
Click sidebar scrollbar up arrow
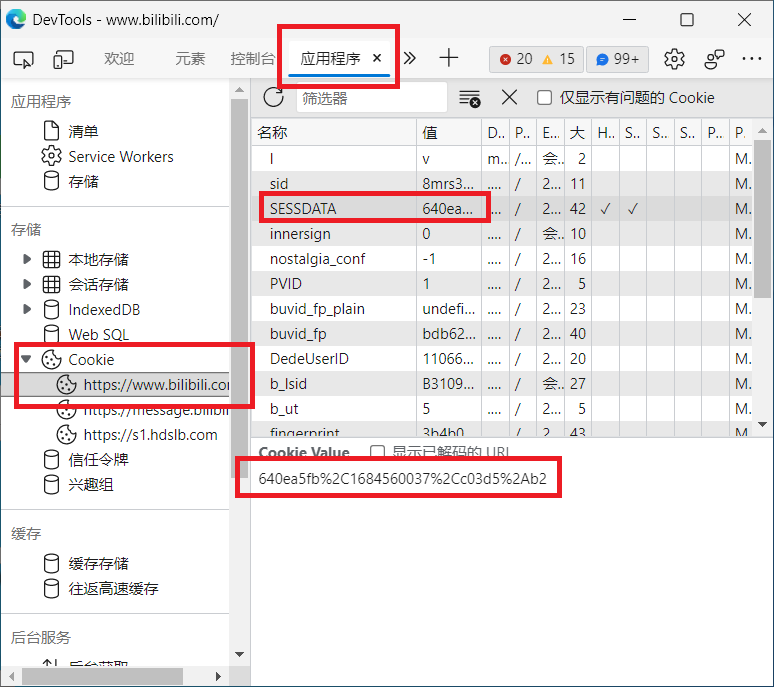pos(239,90)
